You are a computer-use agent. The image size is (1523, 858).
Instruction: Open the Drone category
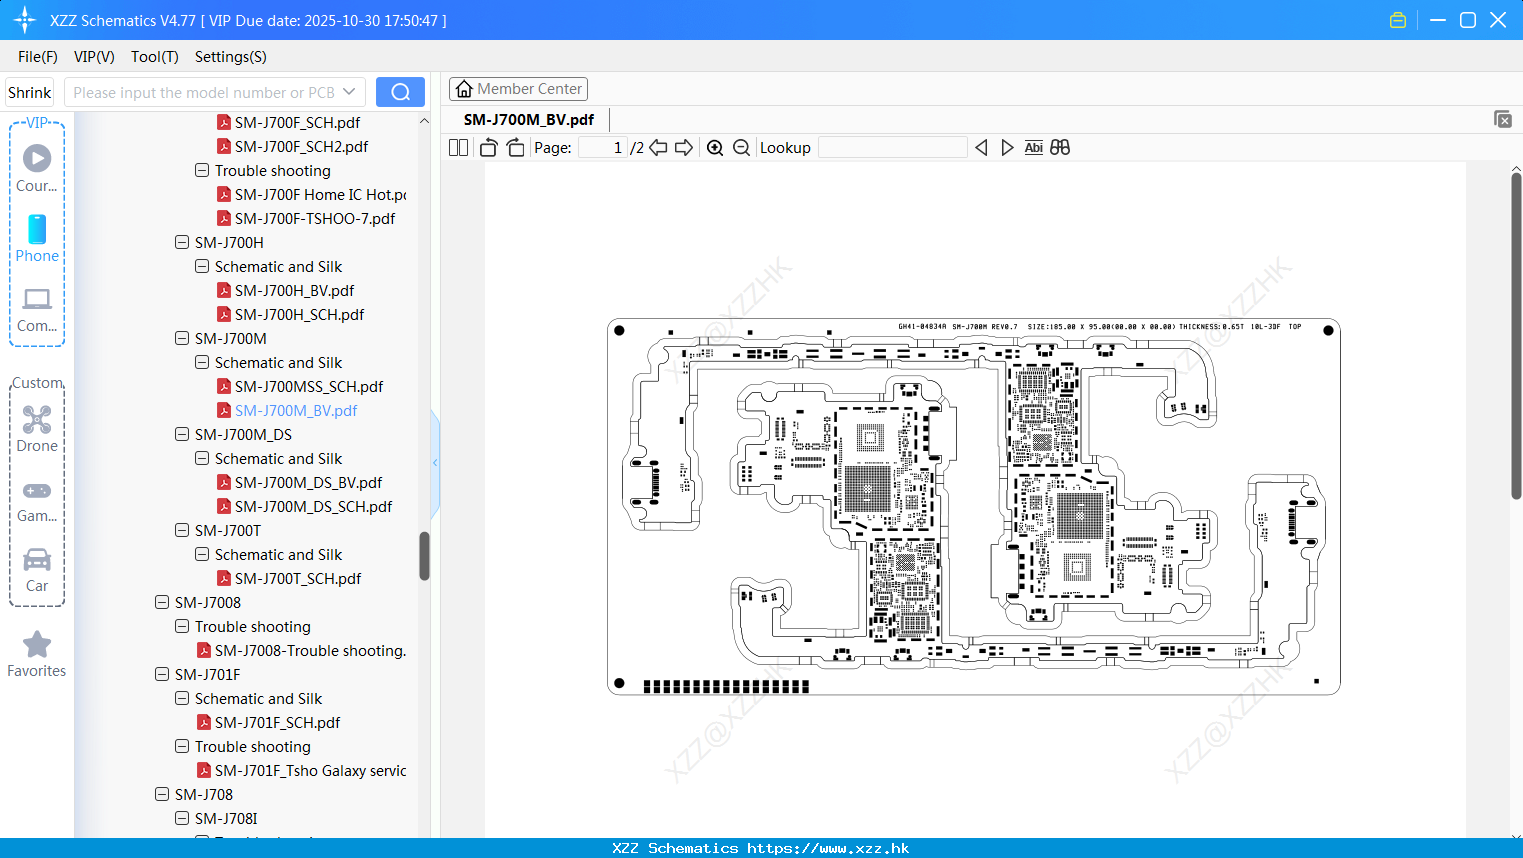[x=37, y=419]
